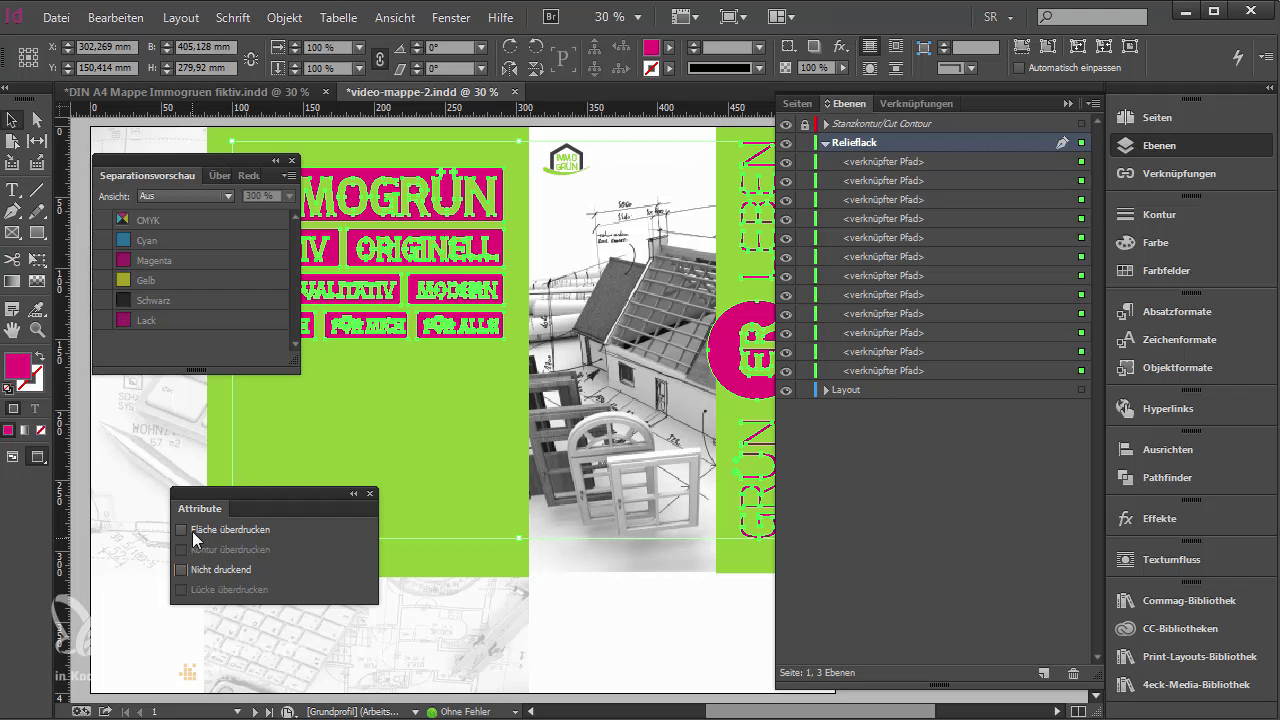Click the fill color swatch in toolbox
Screen dimensions: 1280x720
pos(17,366)
